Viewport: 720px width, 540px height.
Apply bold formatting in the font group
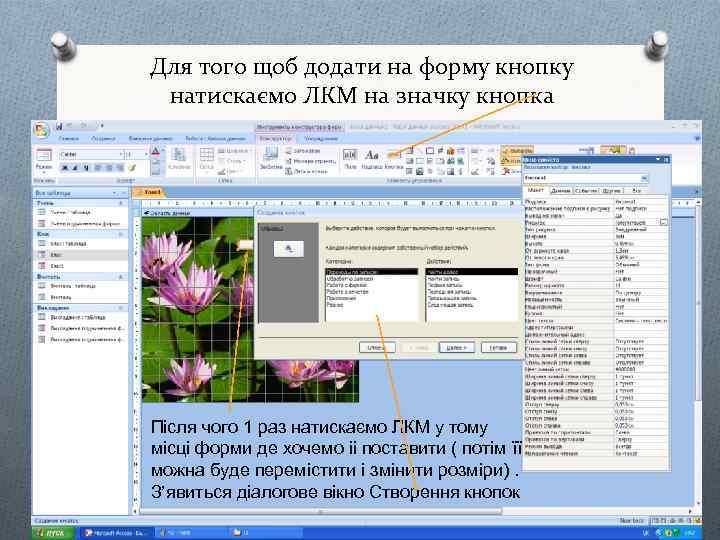pyautogui.click(x=65, y=168)
